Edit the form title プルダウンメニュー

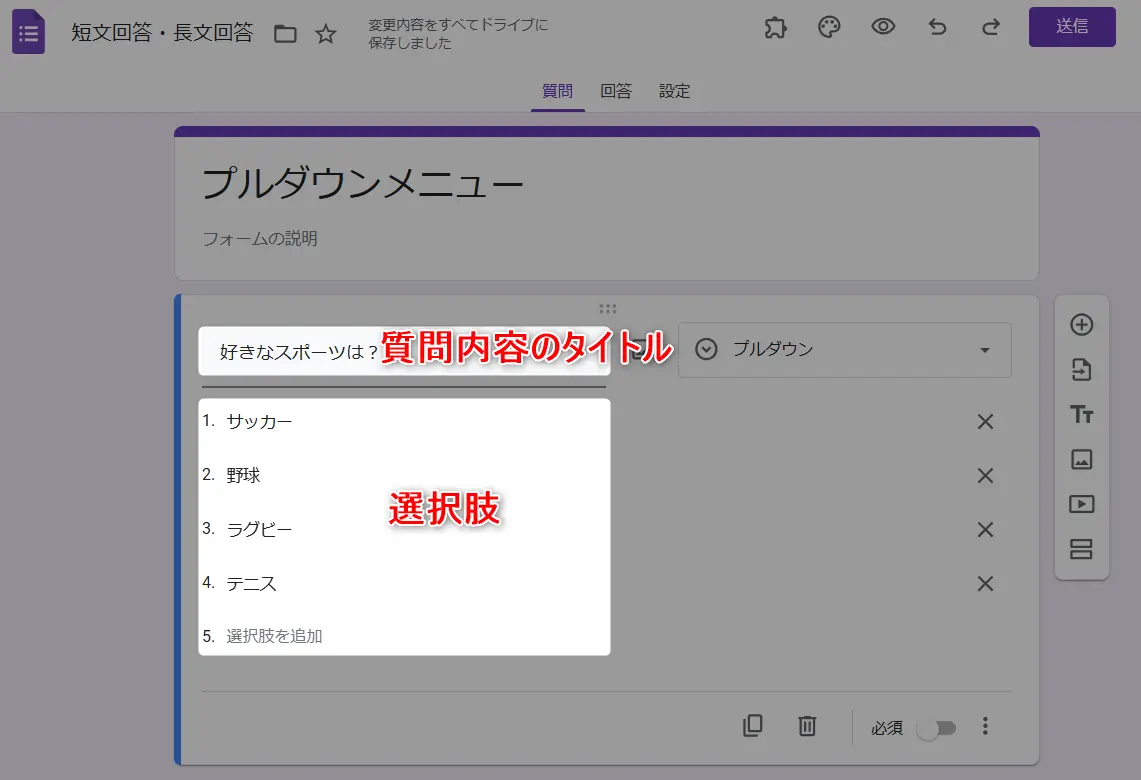tap(362, 183)
